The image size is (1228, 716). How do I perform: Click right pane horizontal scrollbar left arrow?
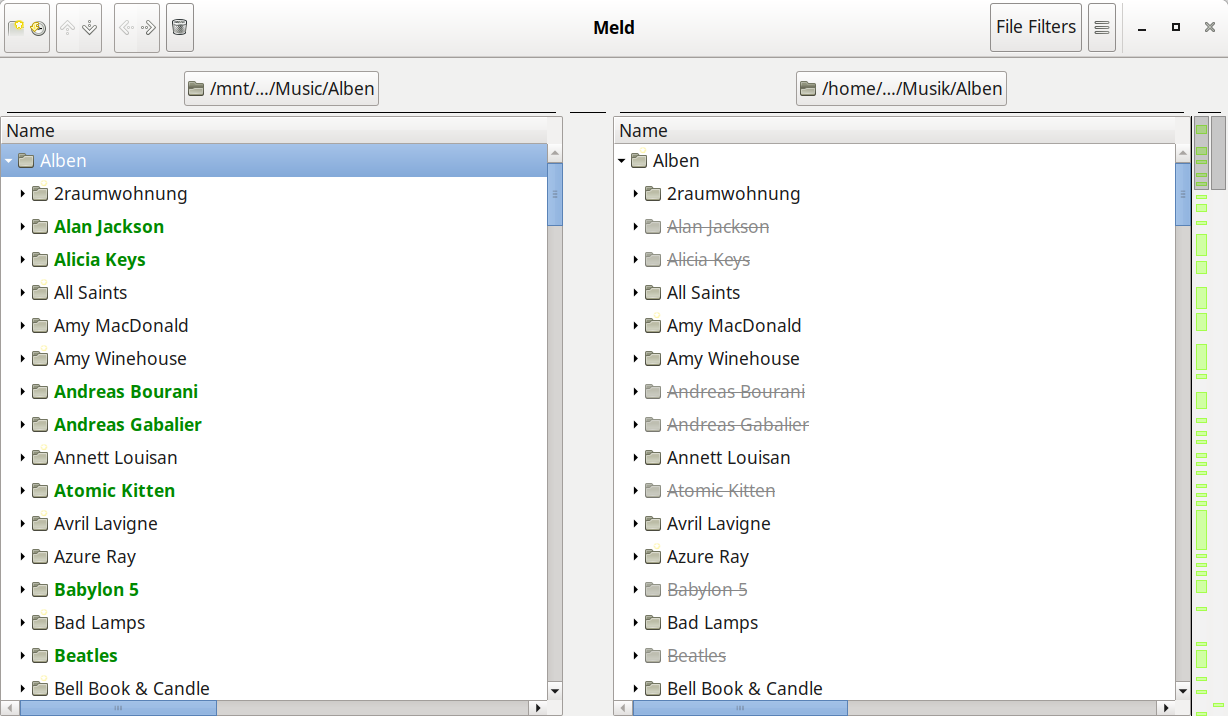click(624, 708)
